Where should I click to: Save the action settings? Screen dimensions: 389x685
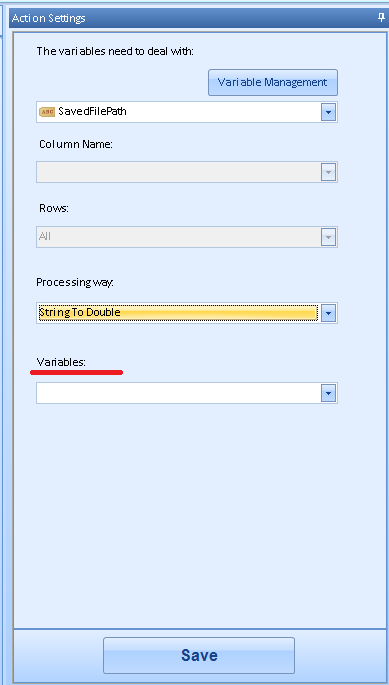(199, 655)
